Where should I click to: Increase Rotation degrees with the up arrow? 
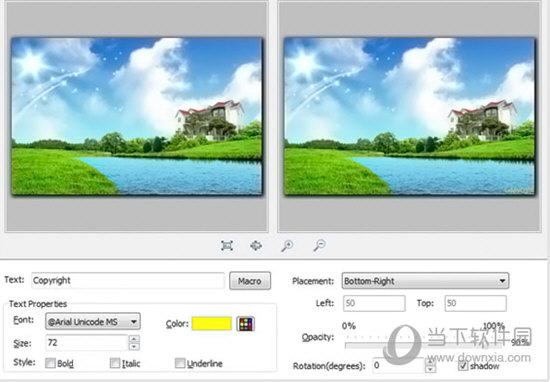(x=430, y=362)
